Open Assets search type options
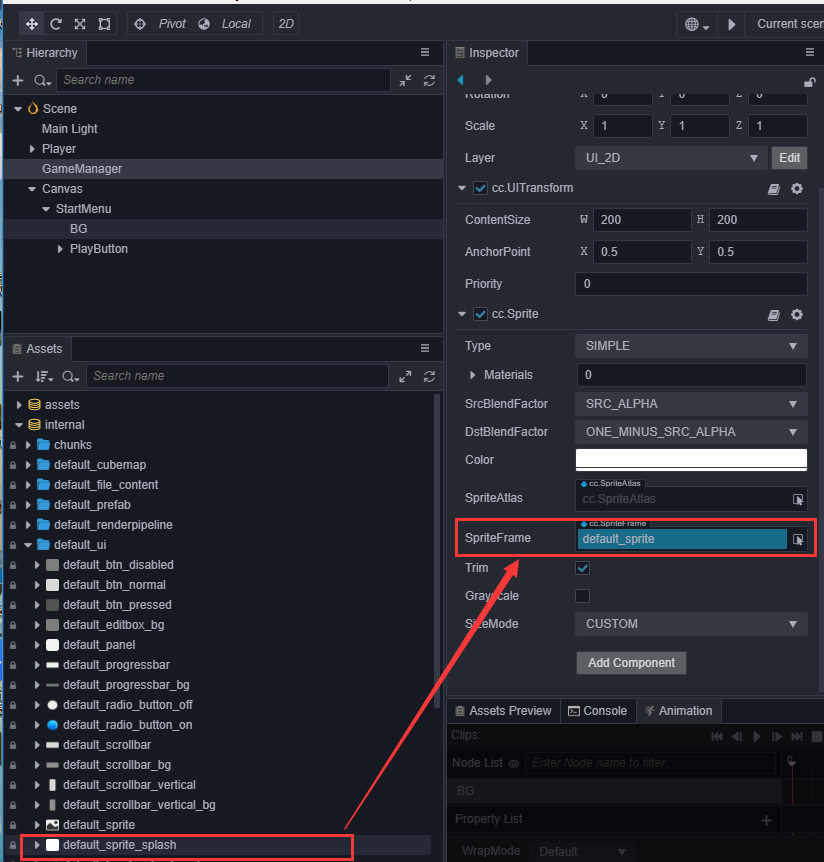This screenshot has height=862, width=824. coord(70,376)
